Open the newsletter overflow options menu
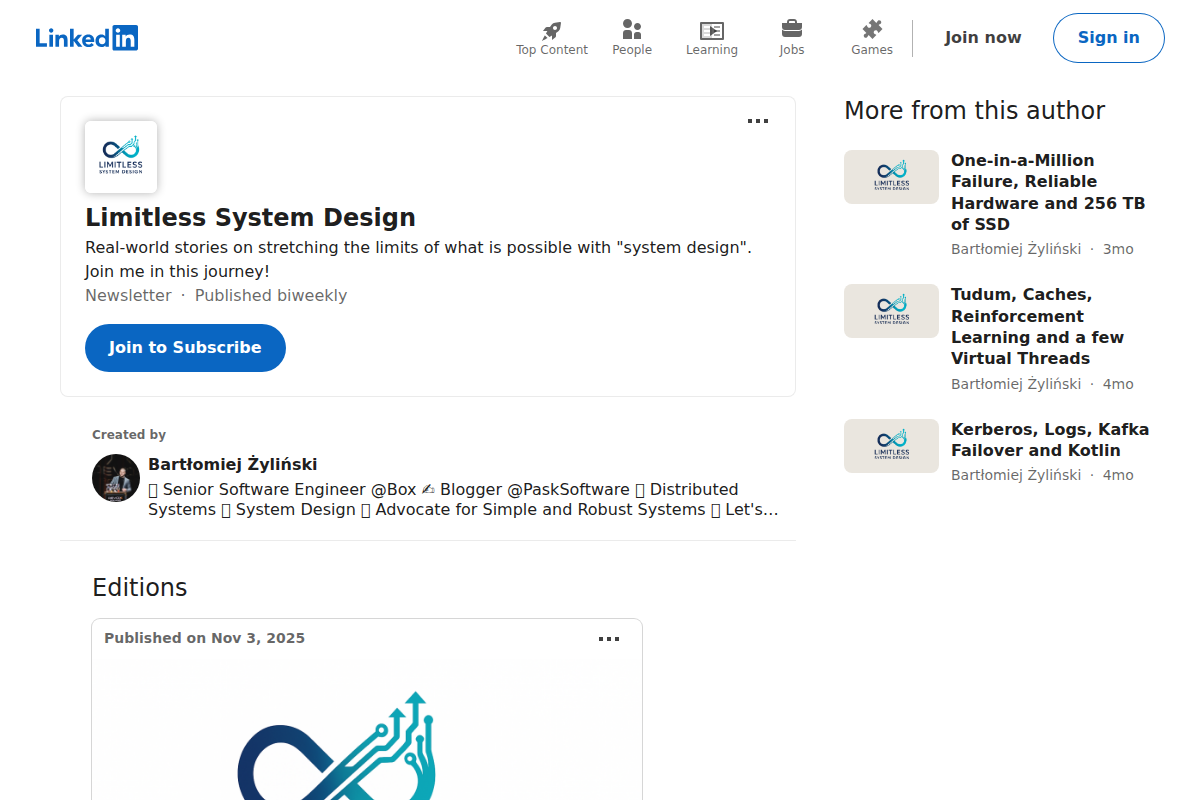1200x800 pixels. [x=757, y=120]
